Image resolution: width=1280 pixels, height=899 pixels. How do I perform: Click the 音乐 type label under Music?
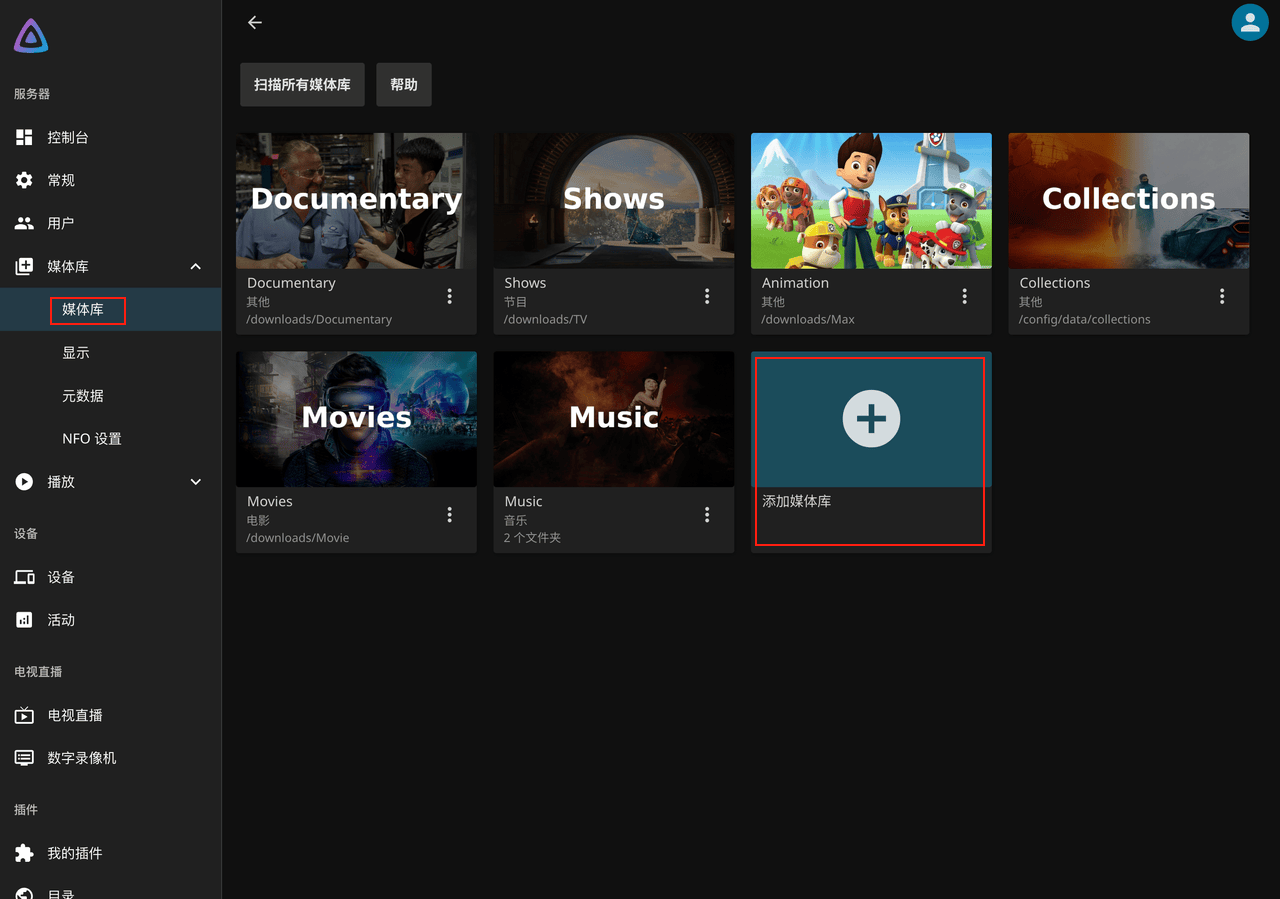coord(515,520)
